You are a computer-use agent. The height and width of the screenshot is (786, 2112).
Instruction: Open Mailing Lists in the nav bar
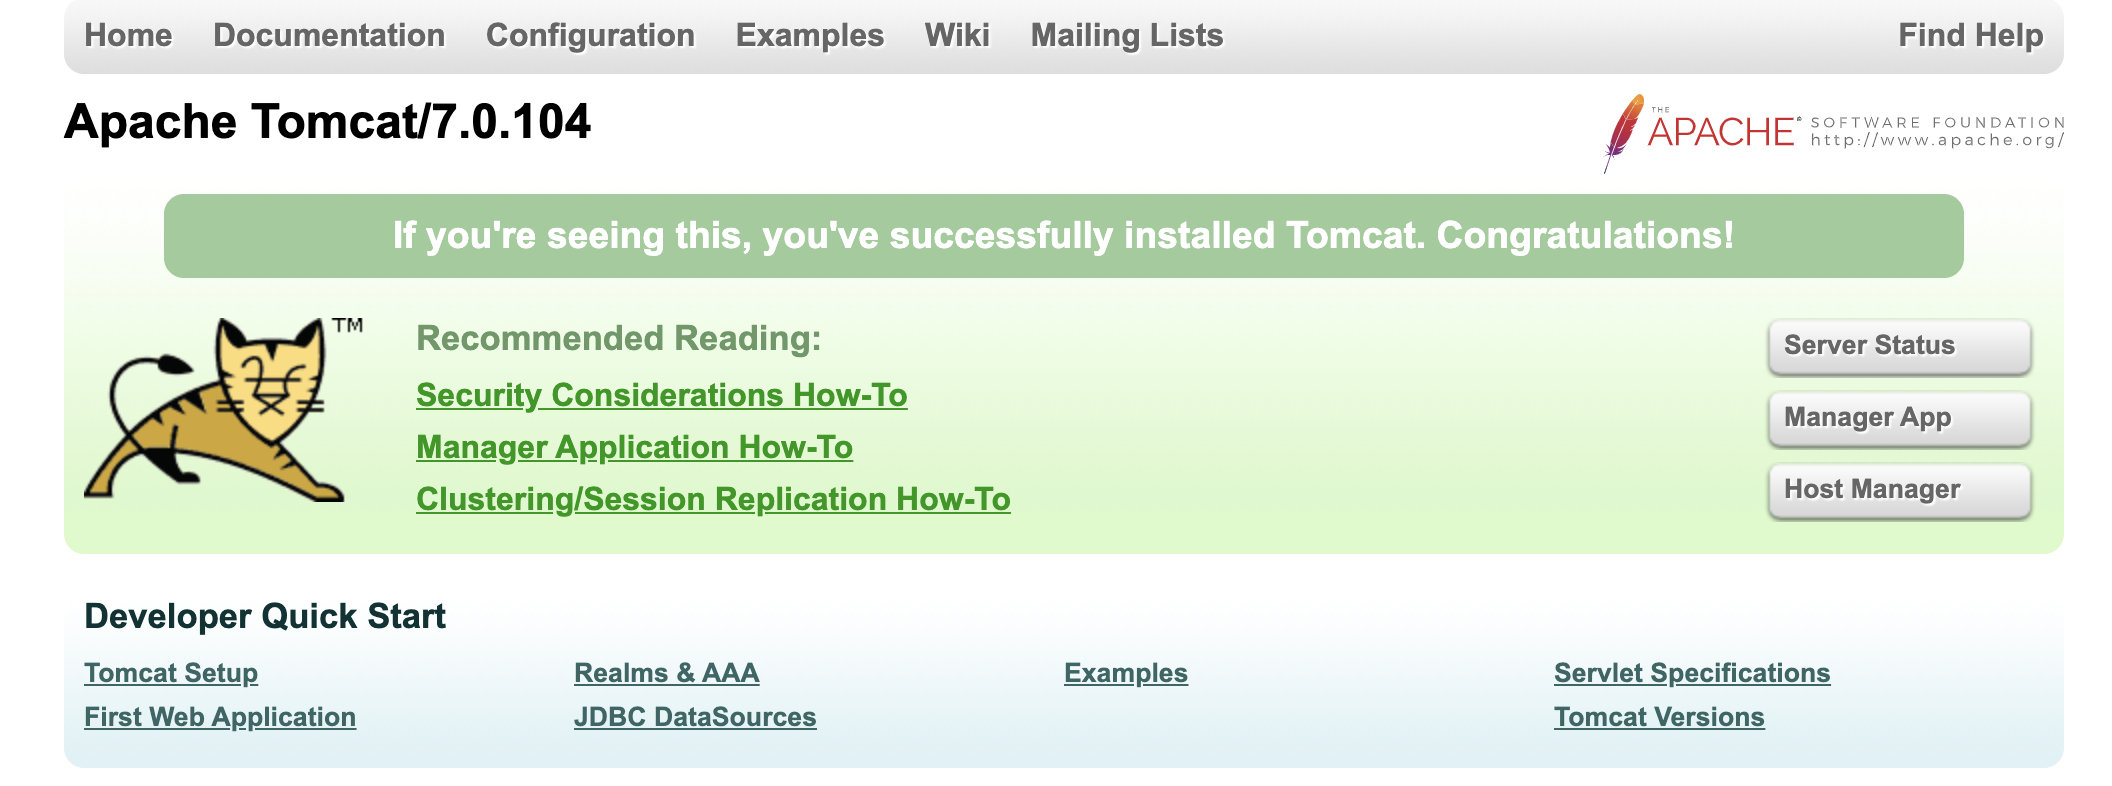[1127, 35]
